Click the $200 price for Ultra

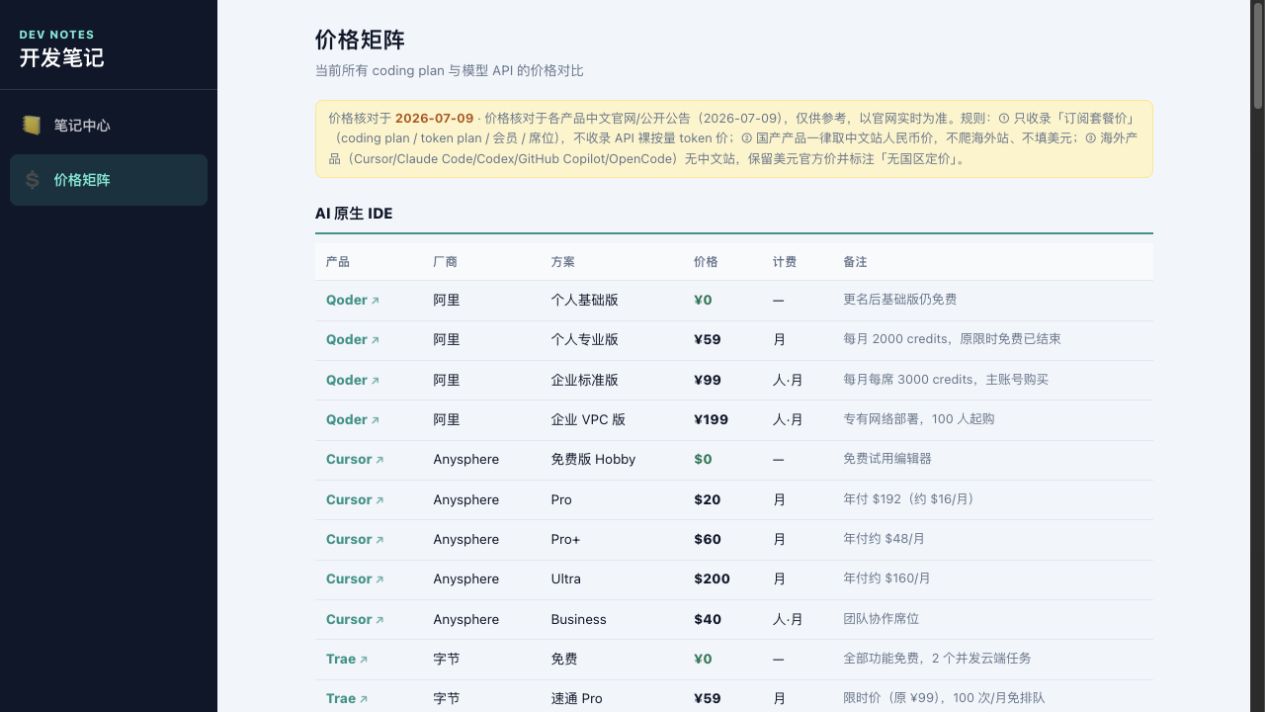click(712, 578)
